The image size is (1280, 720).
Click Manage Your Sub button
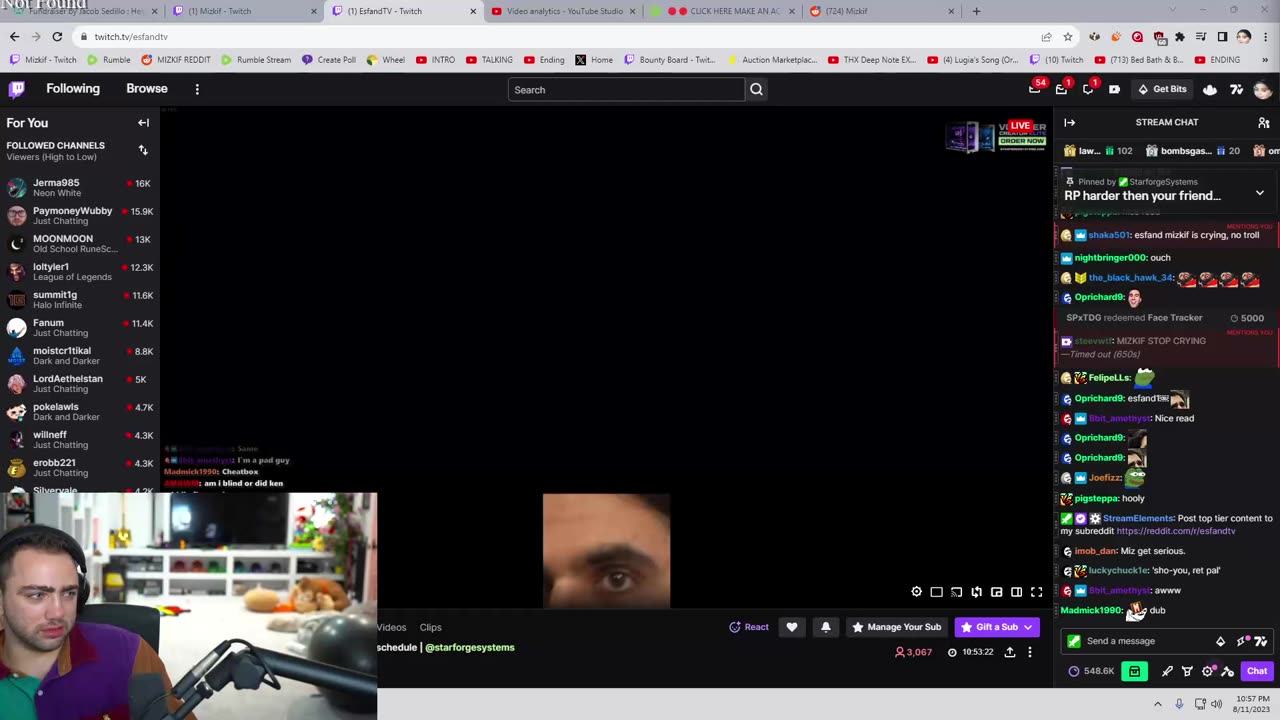point(896,627)
